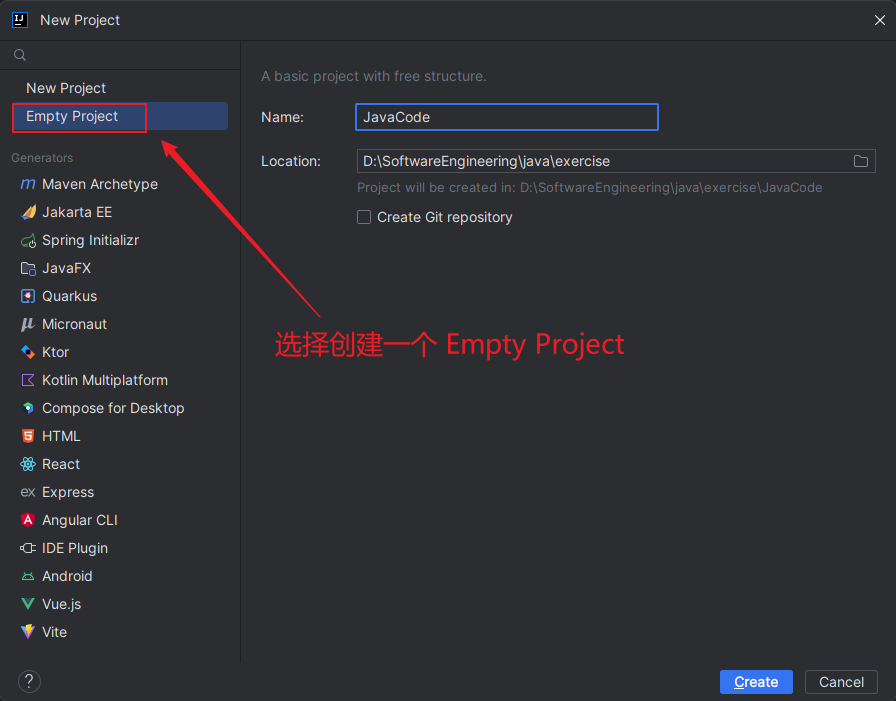This screenshot has width=896, height=701.
Task: Select Empty Project in the sidebar
Action: click(72, 116)
